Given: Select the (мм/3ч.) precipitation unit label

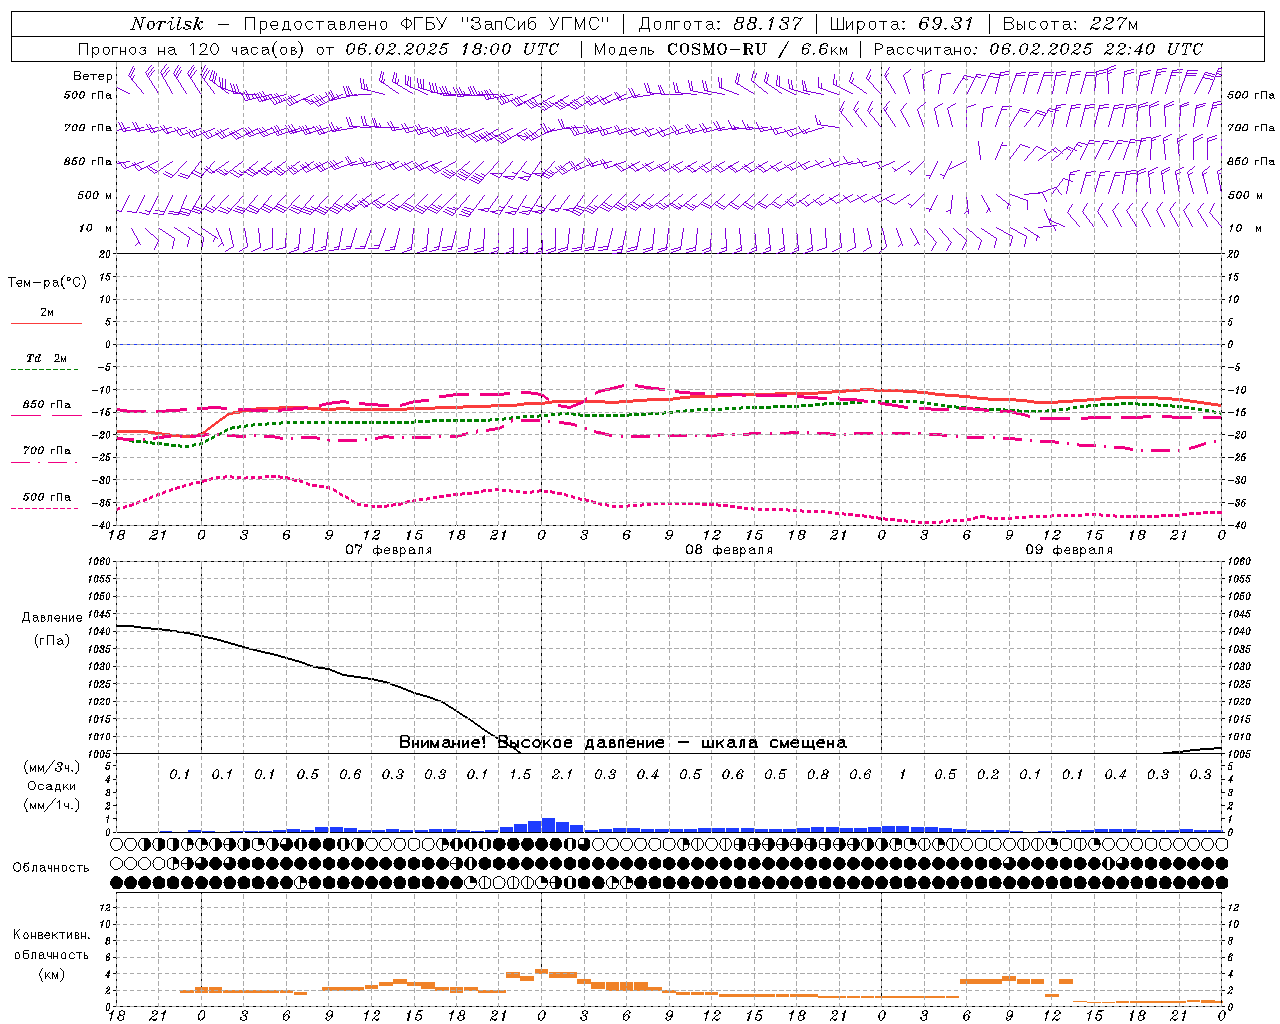Looking at the screenshot, I should click(x=52, y=767).
